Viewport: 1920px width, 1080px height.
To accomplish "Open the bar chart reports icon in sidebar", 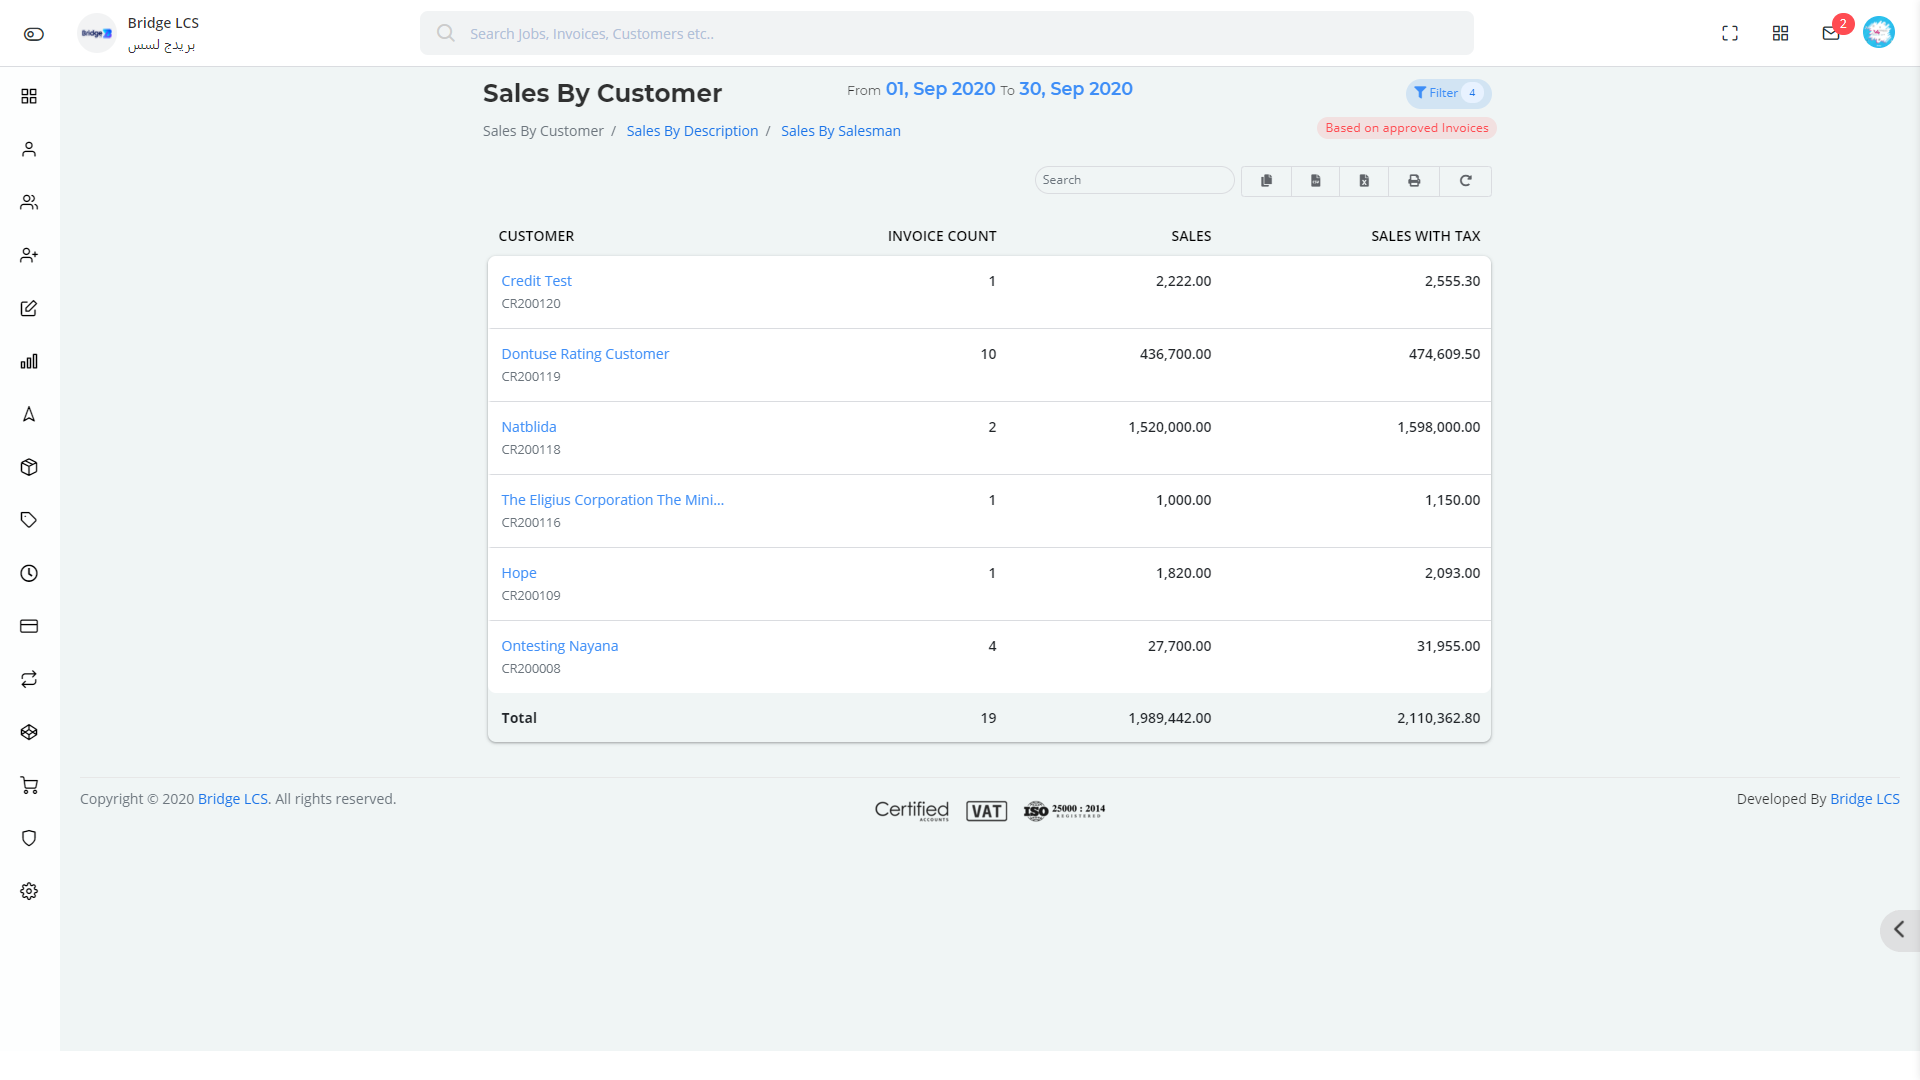I will pos(29,361).
